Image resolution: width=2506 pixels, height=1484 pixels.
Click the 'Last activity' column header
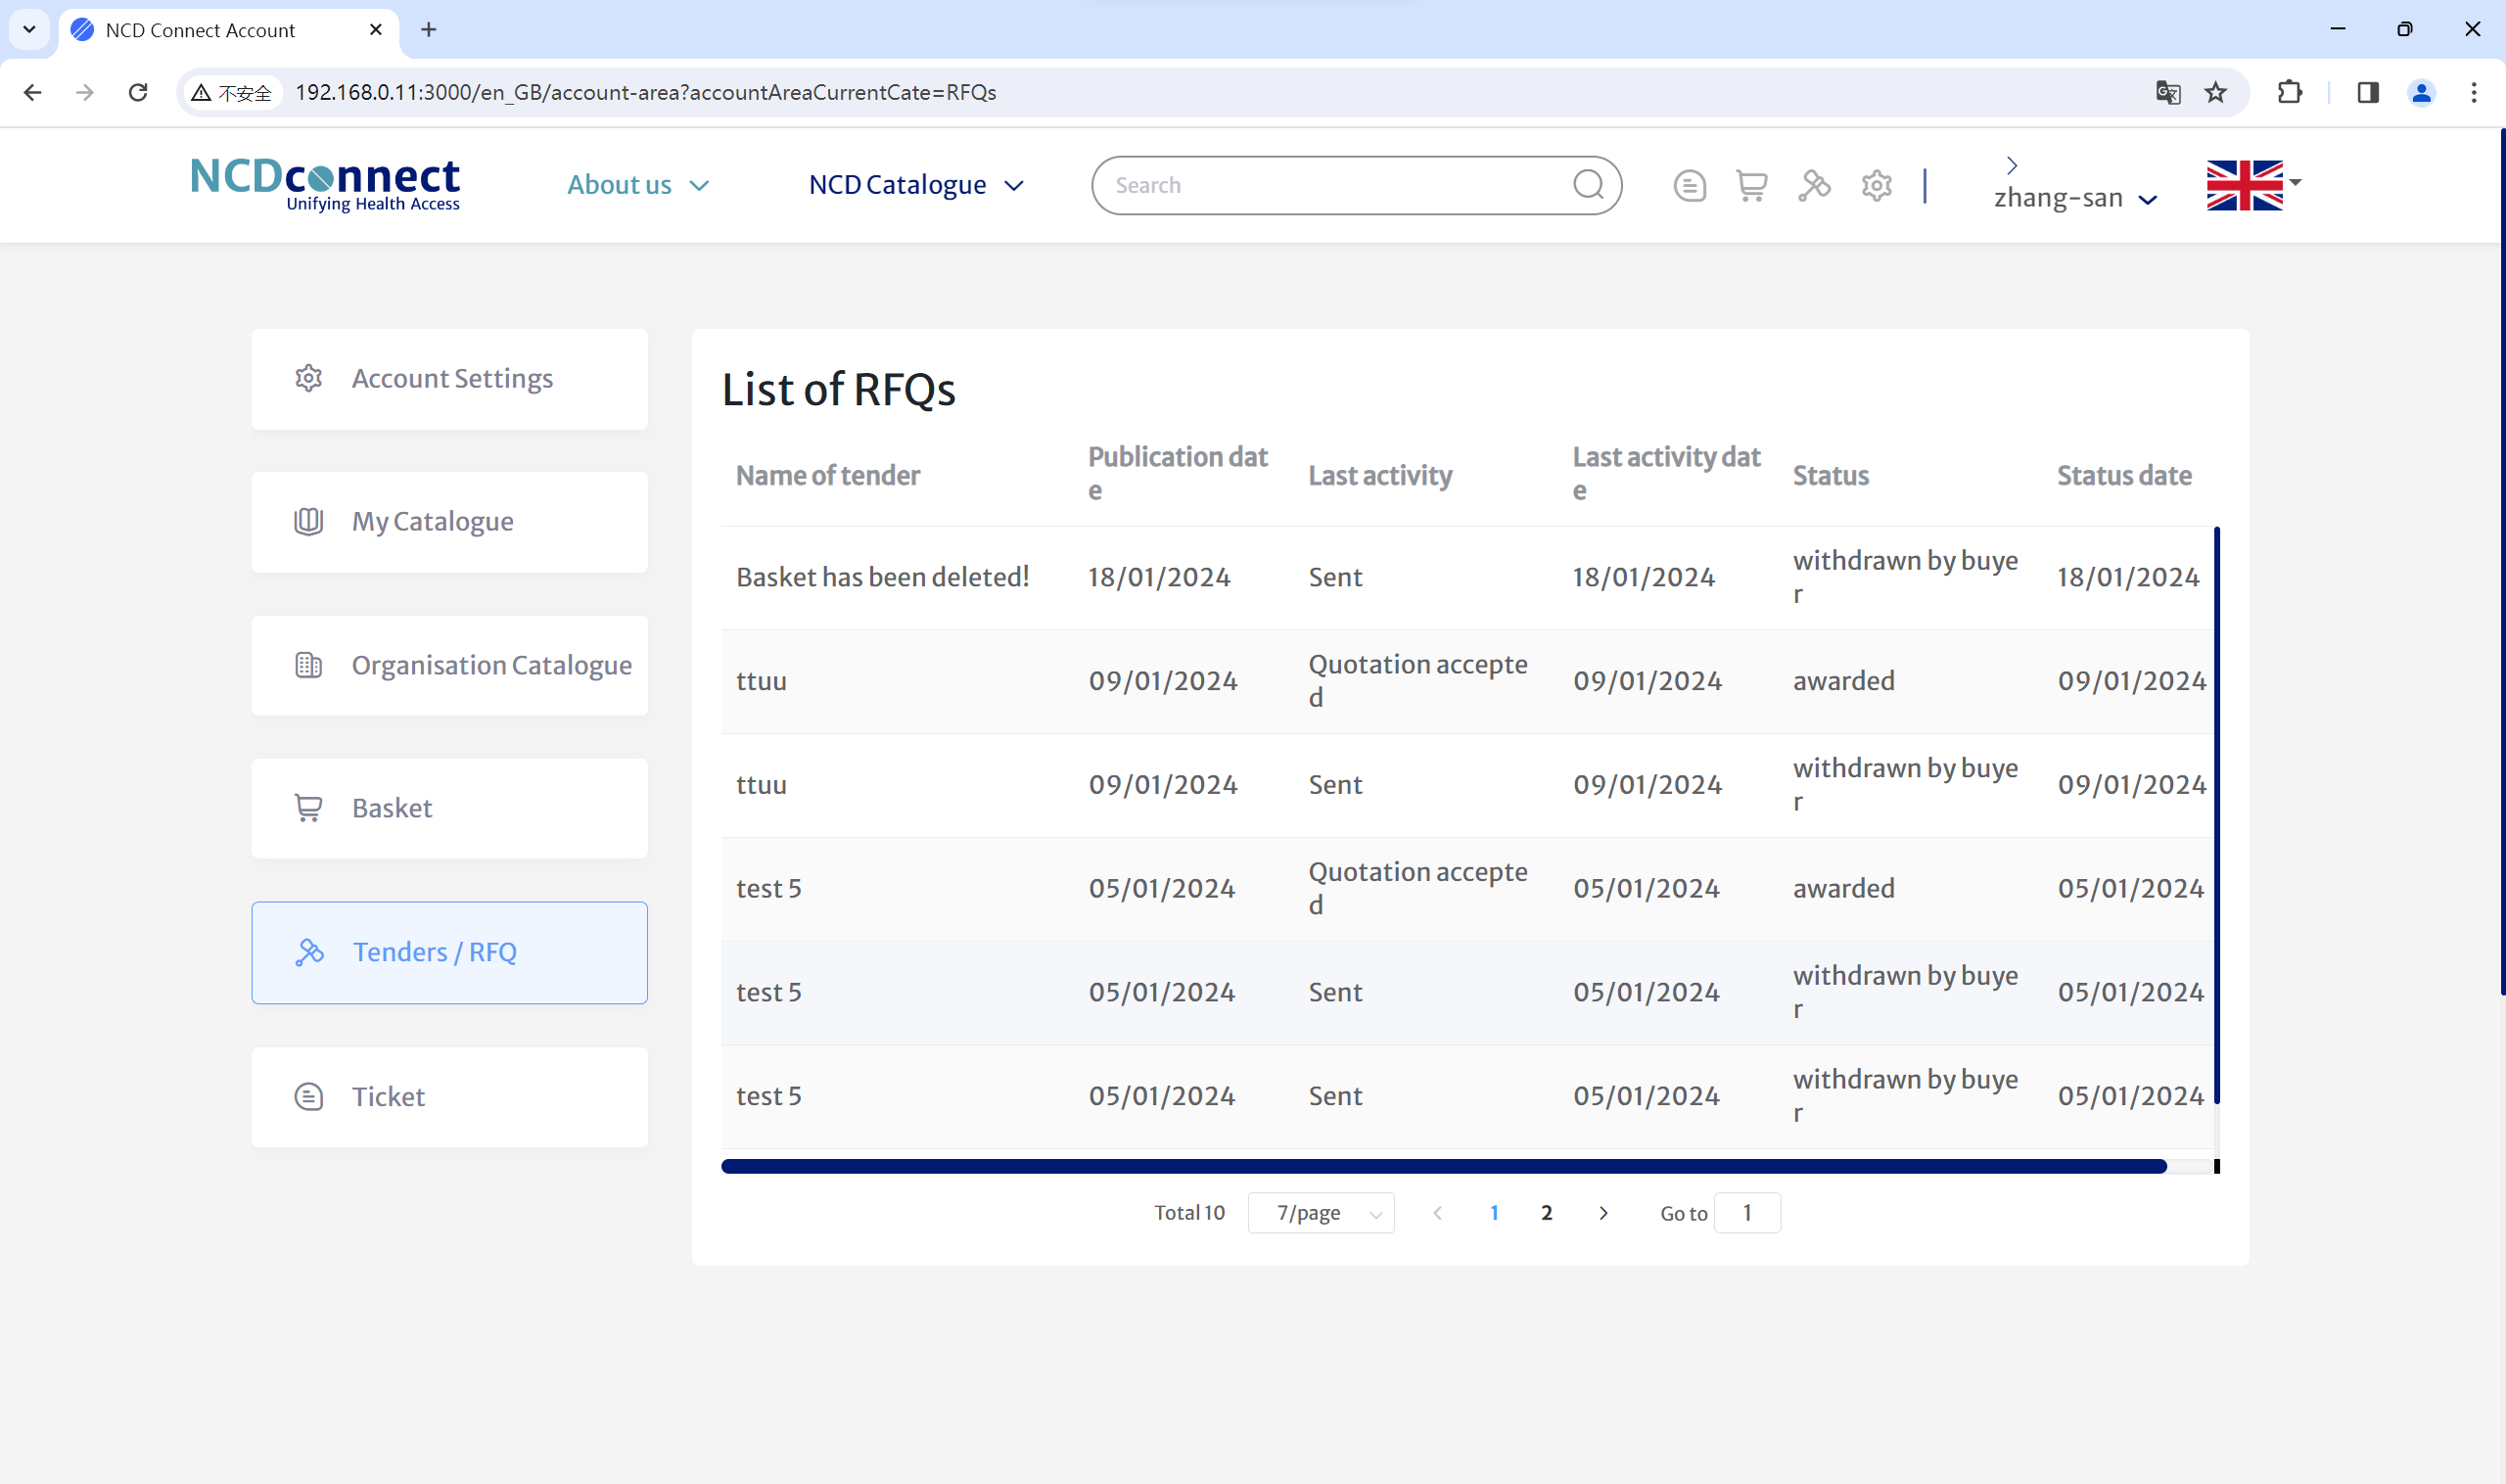1380,475
